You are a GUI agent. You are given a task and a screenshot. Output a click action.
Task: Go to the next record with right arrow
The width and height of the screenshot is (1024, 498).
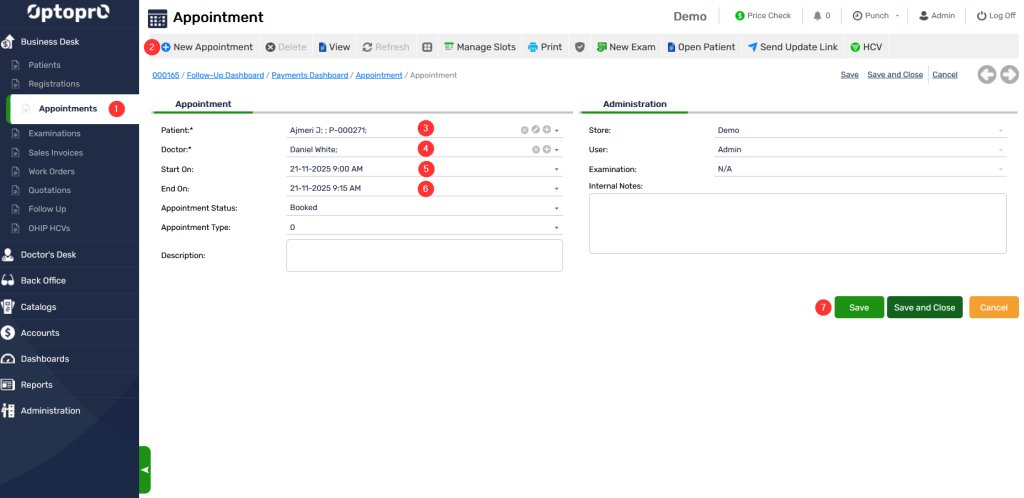(x=1009, y=74)
